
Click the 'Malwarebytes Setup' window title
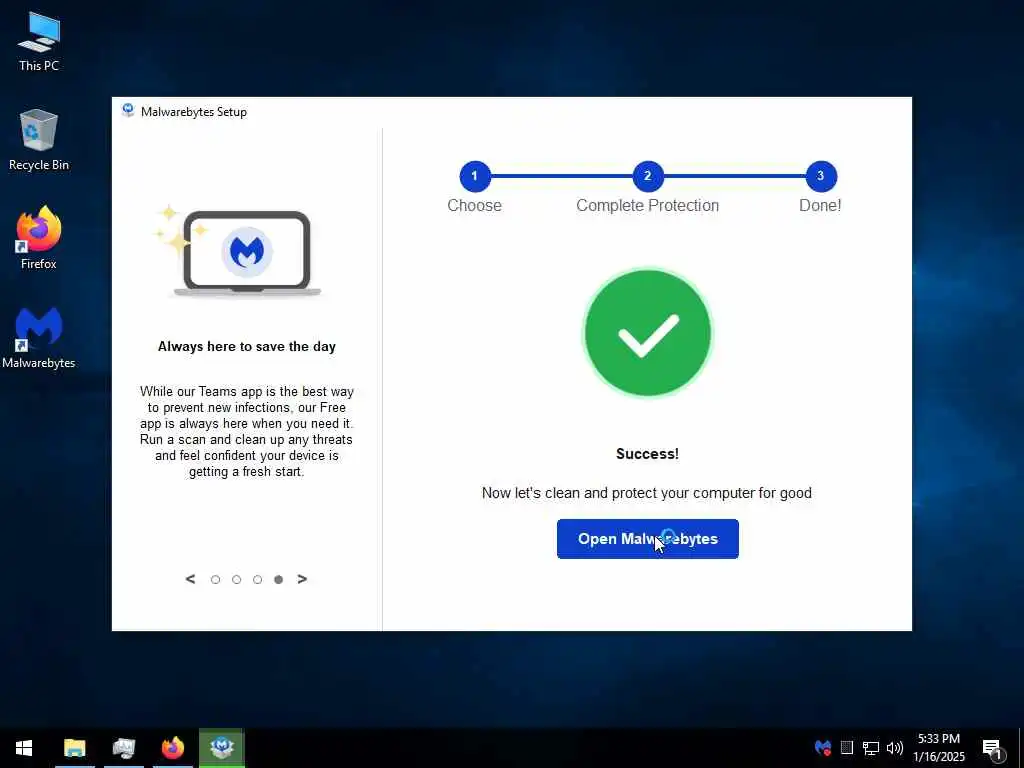tap(194, 112)
